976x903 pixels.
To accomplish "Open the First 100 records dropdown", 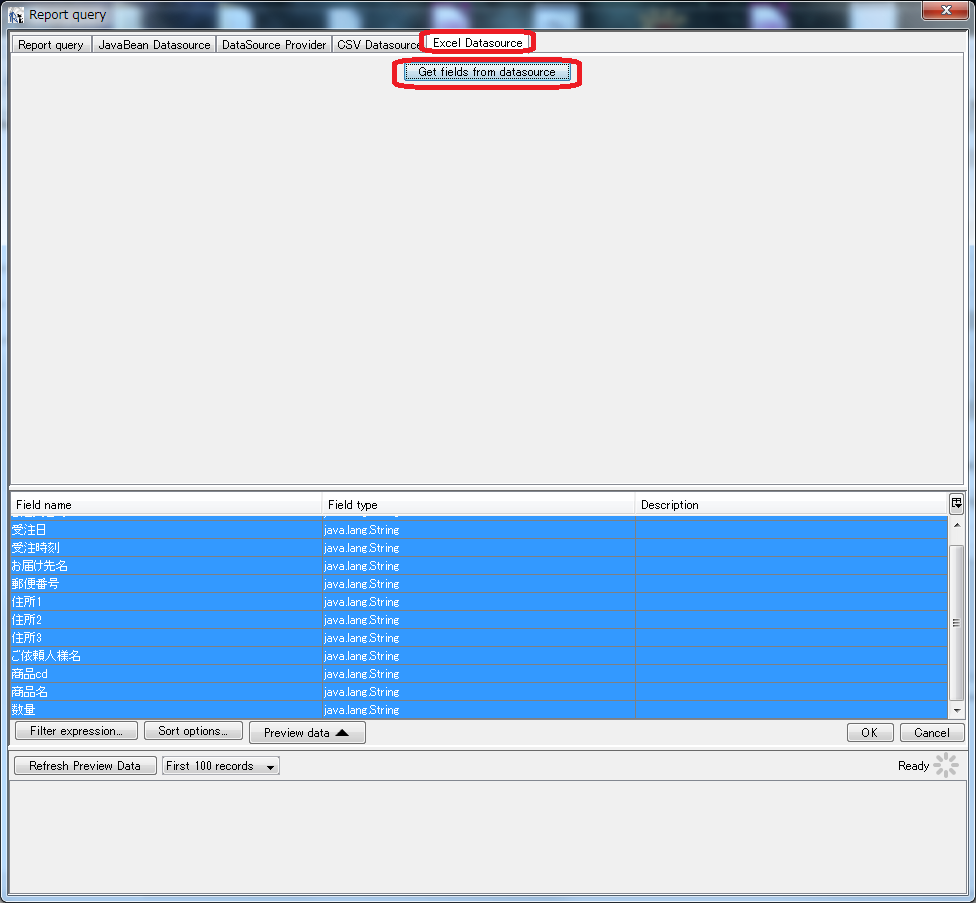I will coord(220,765).
